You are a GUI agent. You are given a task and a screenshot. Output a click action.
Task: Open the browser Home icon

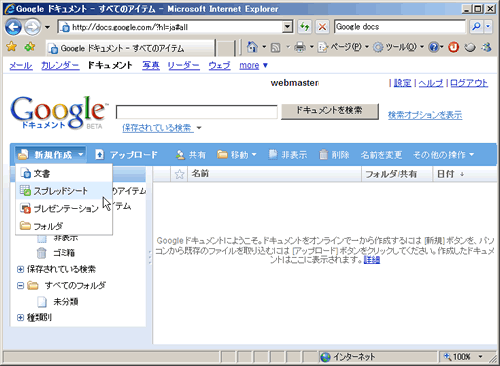252,47
